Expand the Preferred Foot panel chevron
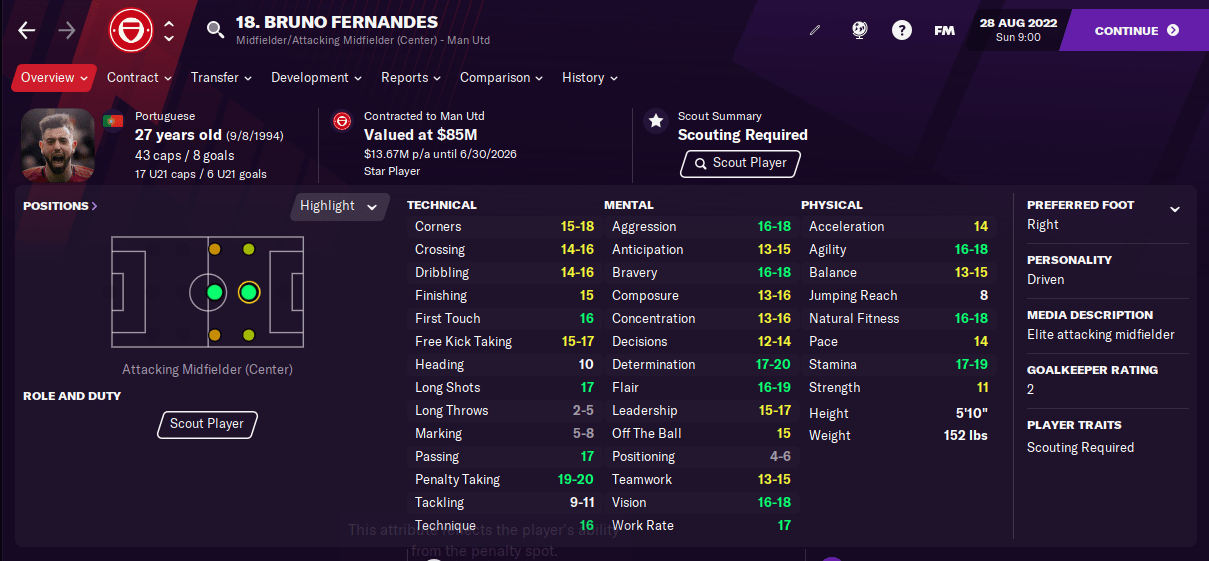 pyautogui.click(x=1175, y=209)
